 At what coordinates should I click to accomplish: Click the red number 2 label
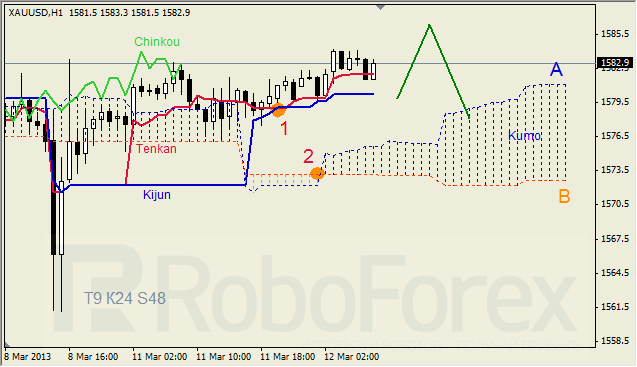(308, 156)
